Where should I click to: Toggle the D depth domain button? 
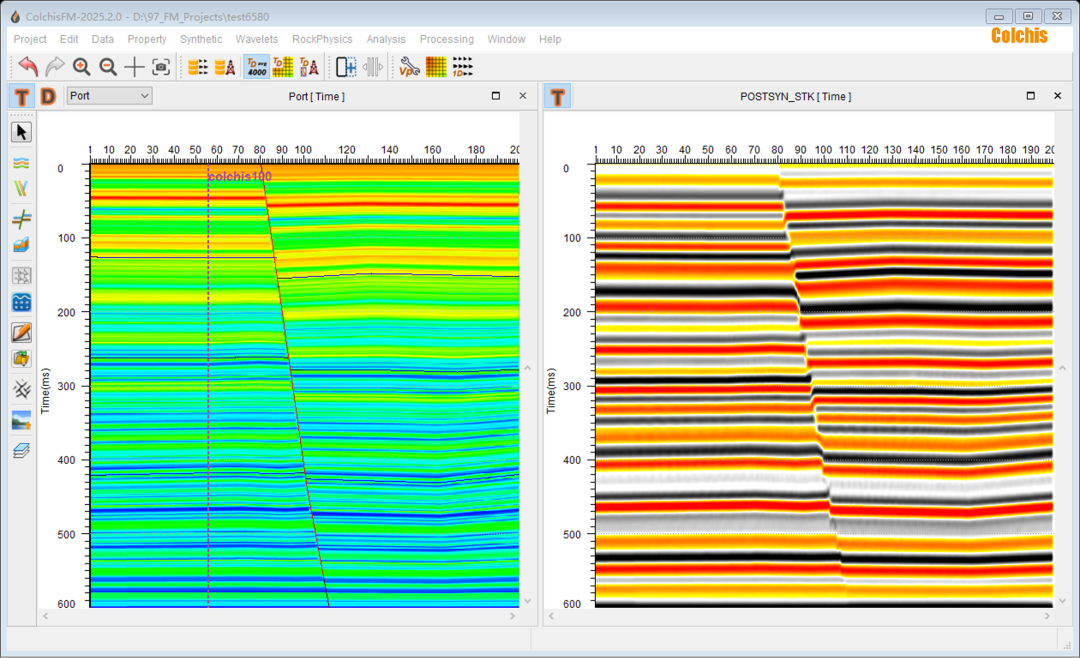point(48,96)
